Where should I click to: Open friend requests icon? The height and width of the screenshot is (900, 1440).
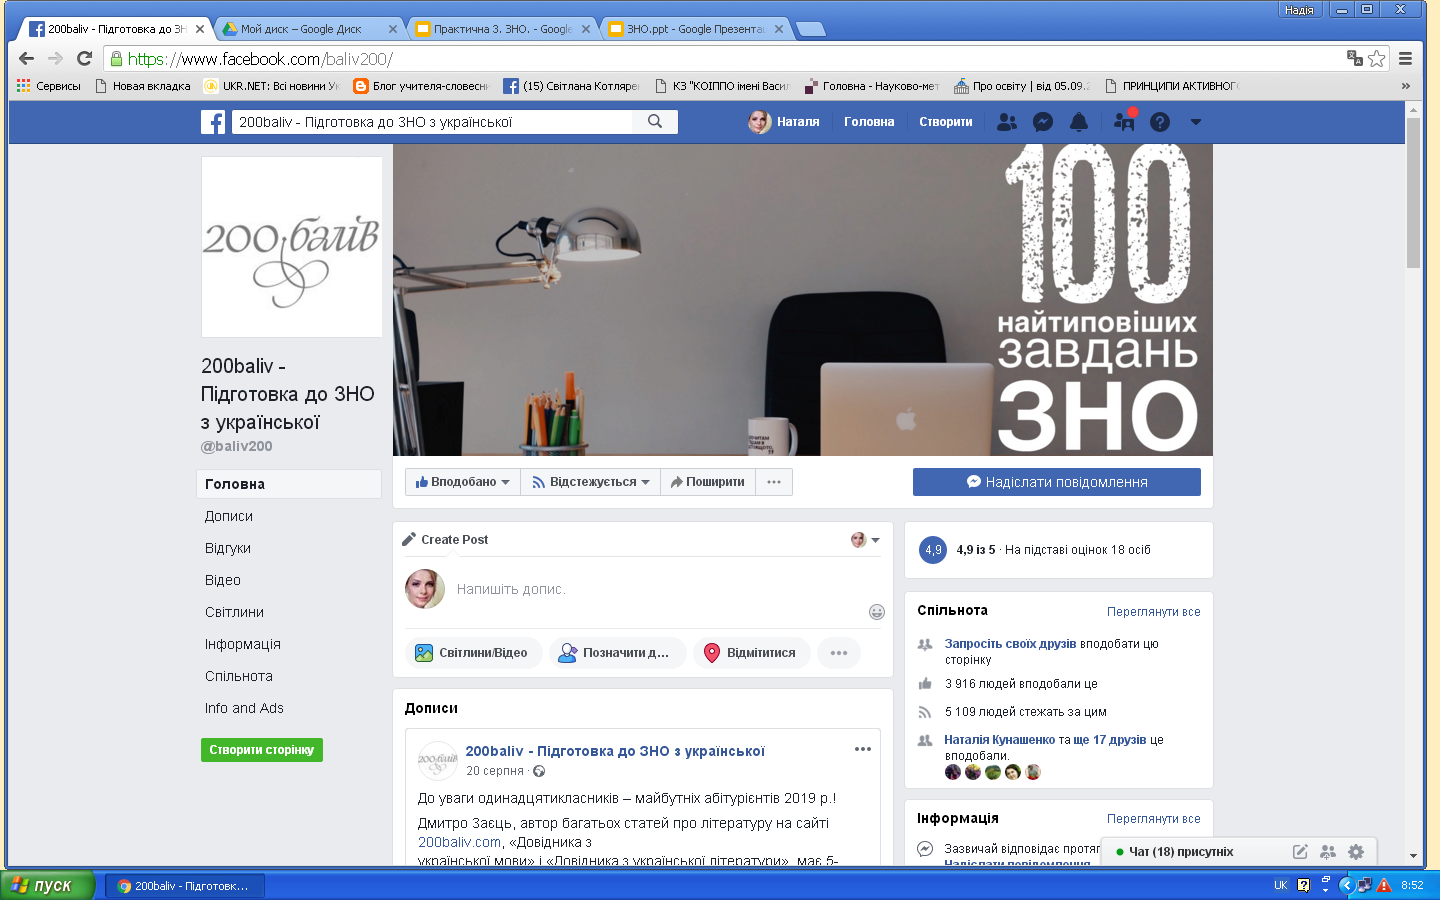[1007, 122]
